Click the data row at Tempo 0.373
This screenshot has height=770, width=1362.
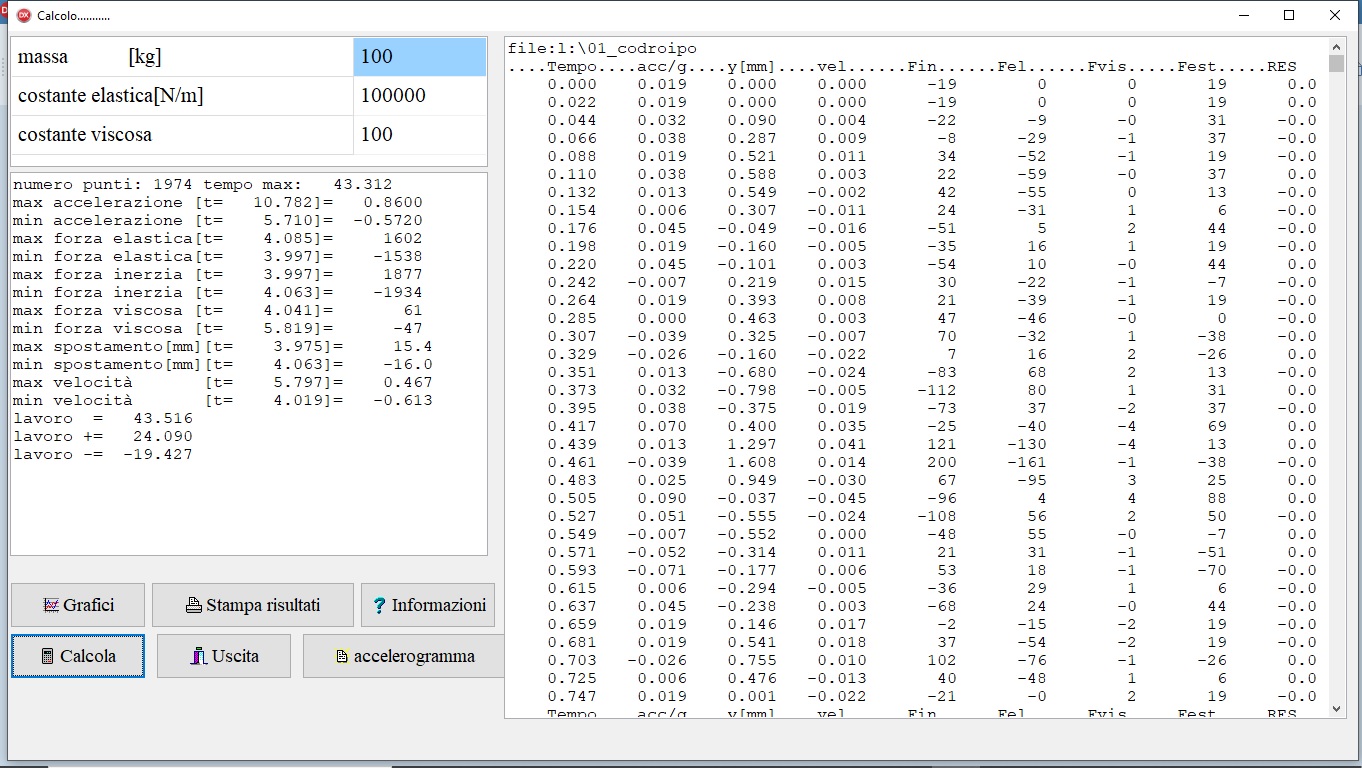click(x=932, y=391)
